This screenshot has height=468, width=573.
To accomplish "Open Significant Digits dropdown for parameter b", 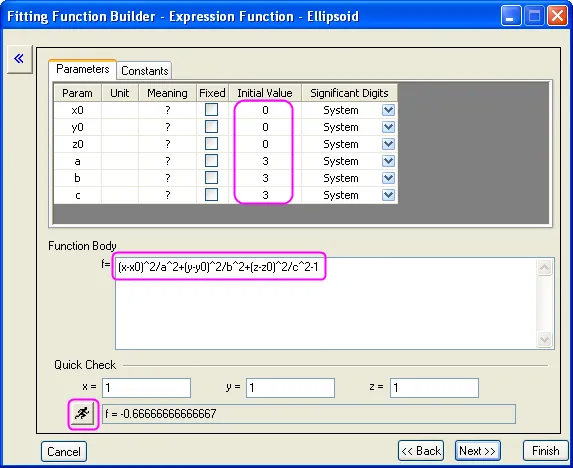I will coord(388,178).
